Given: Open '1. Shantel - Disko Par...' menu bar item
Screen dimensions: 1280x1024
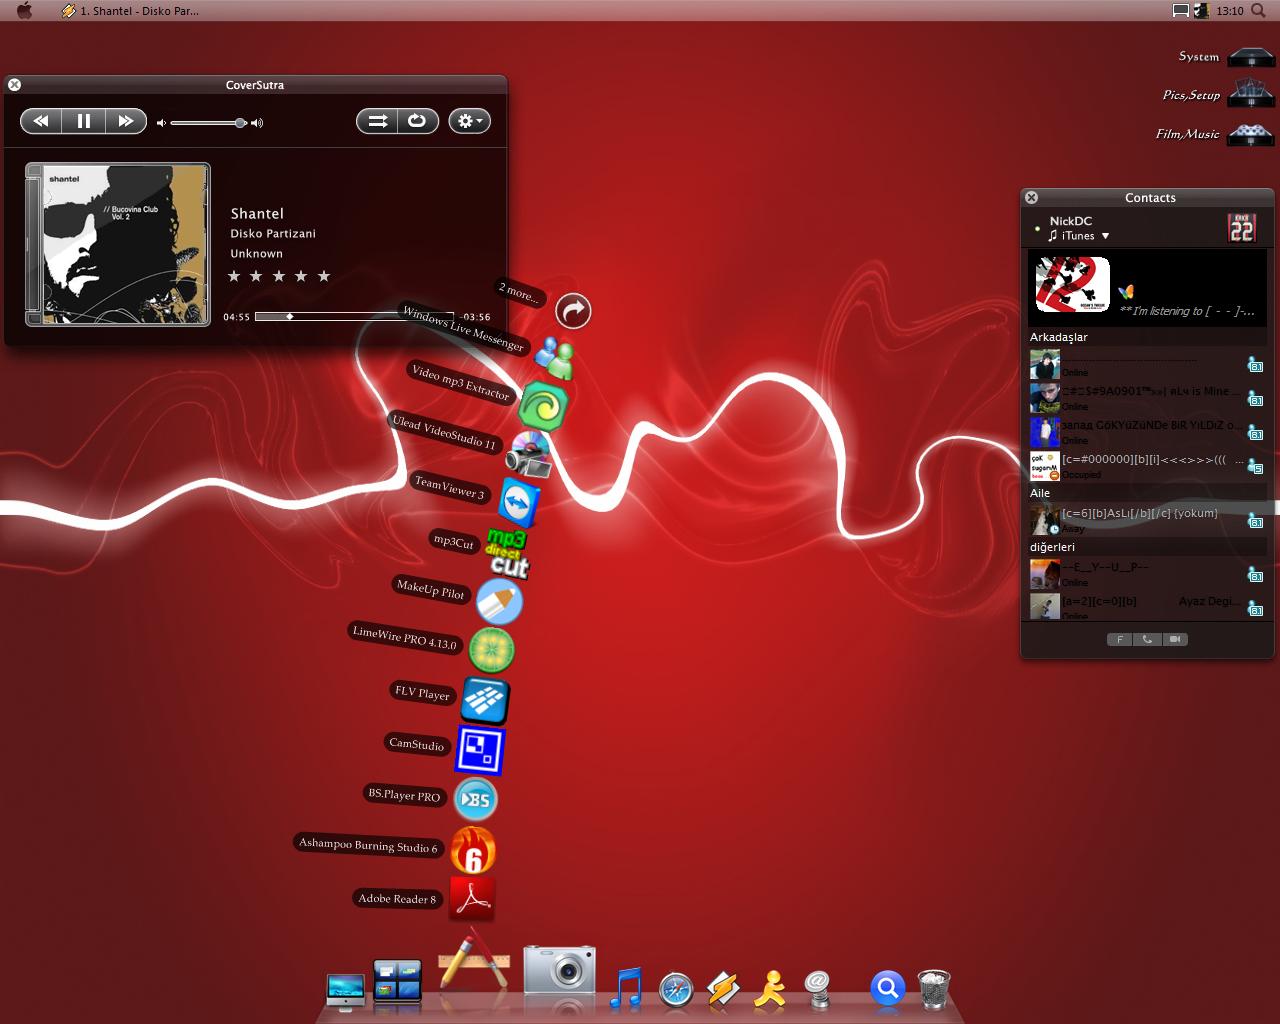Looking at the screenshot, I should pos(131,11).
